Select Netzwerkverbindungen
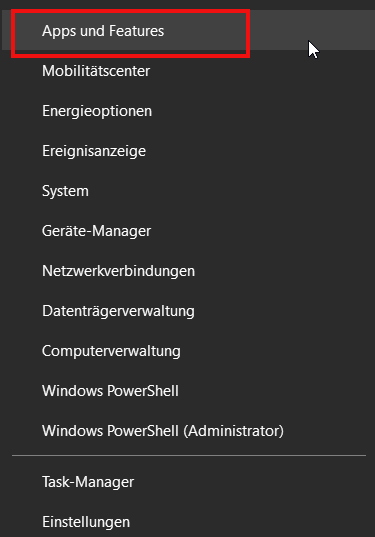 point(188,271)
